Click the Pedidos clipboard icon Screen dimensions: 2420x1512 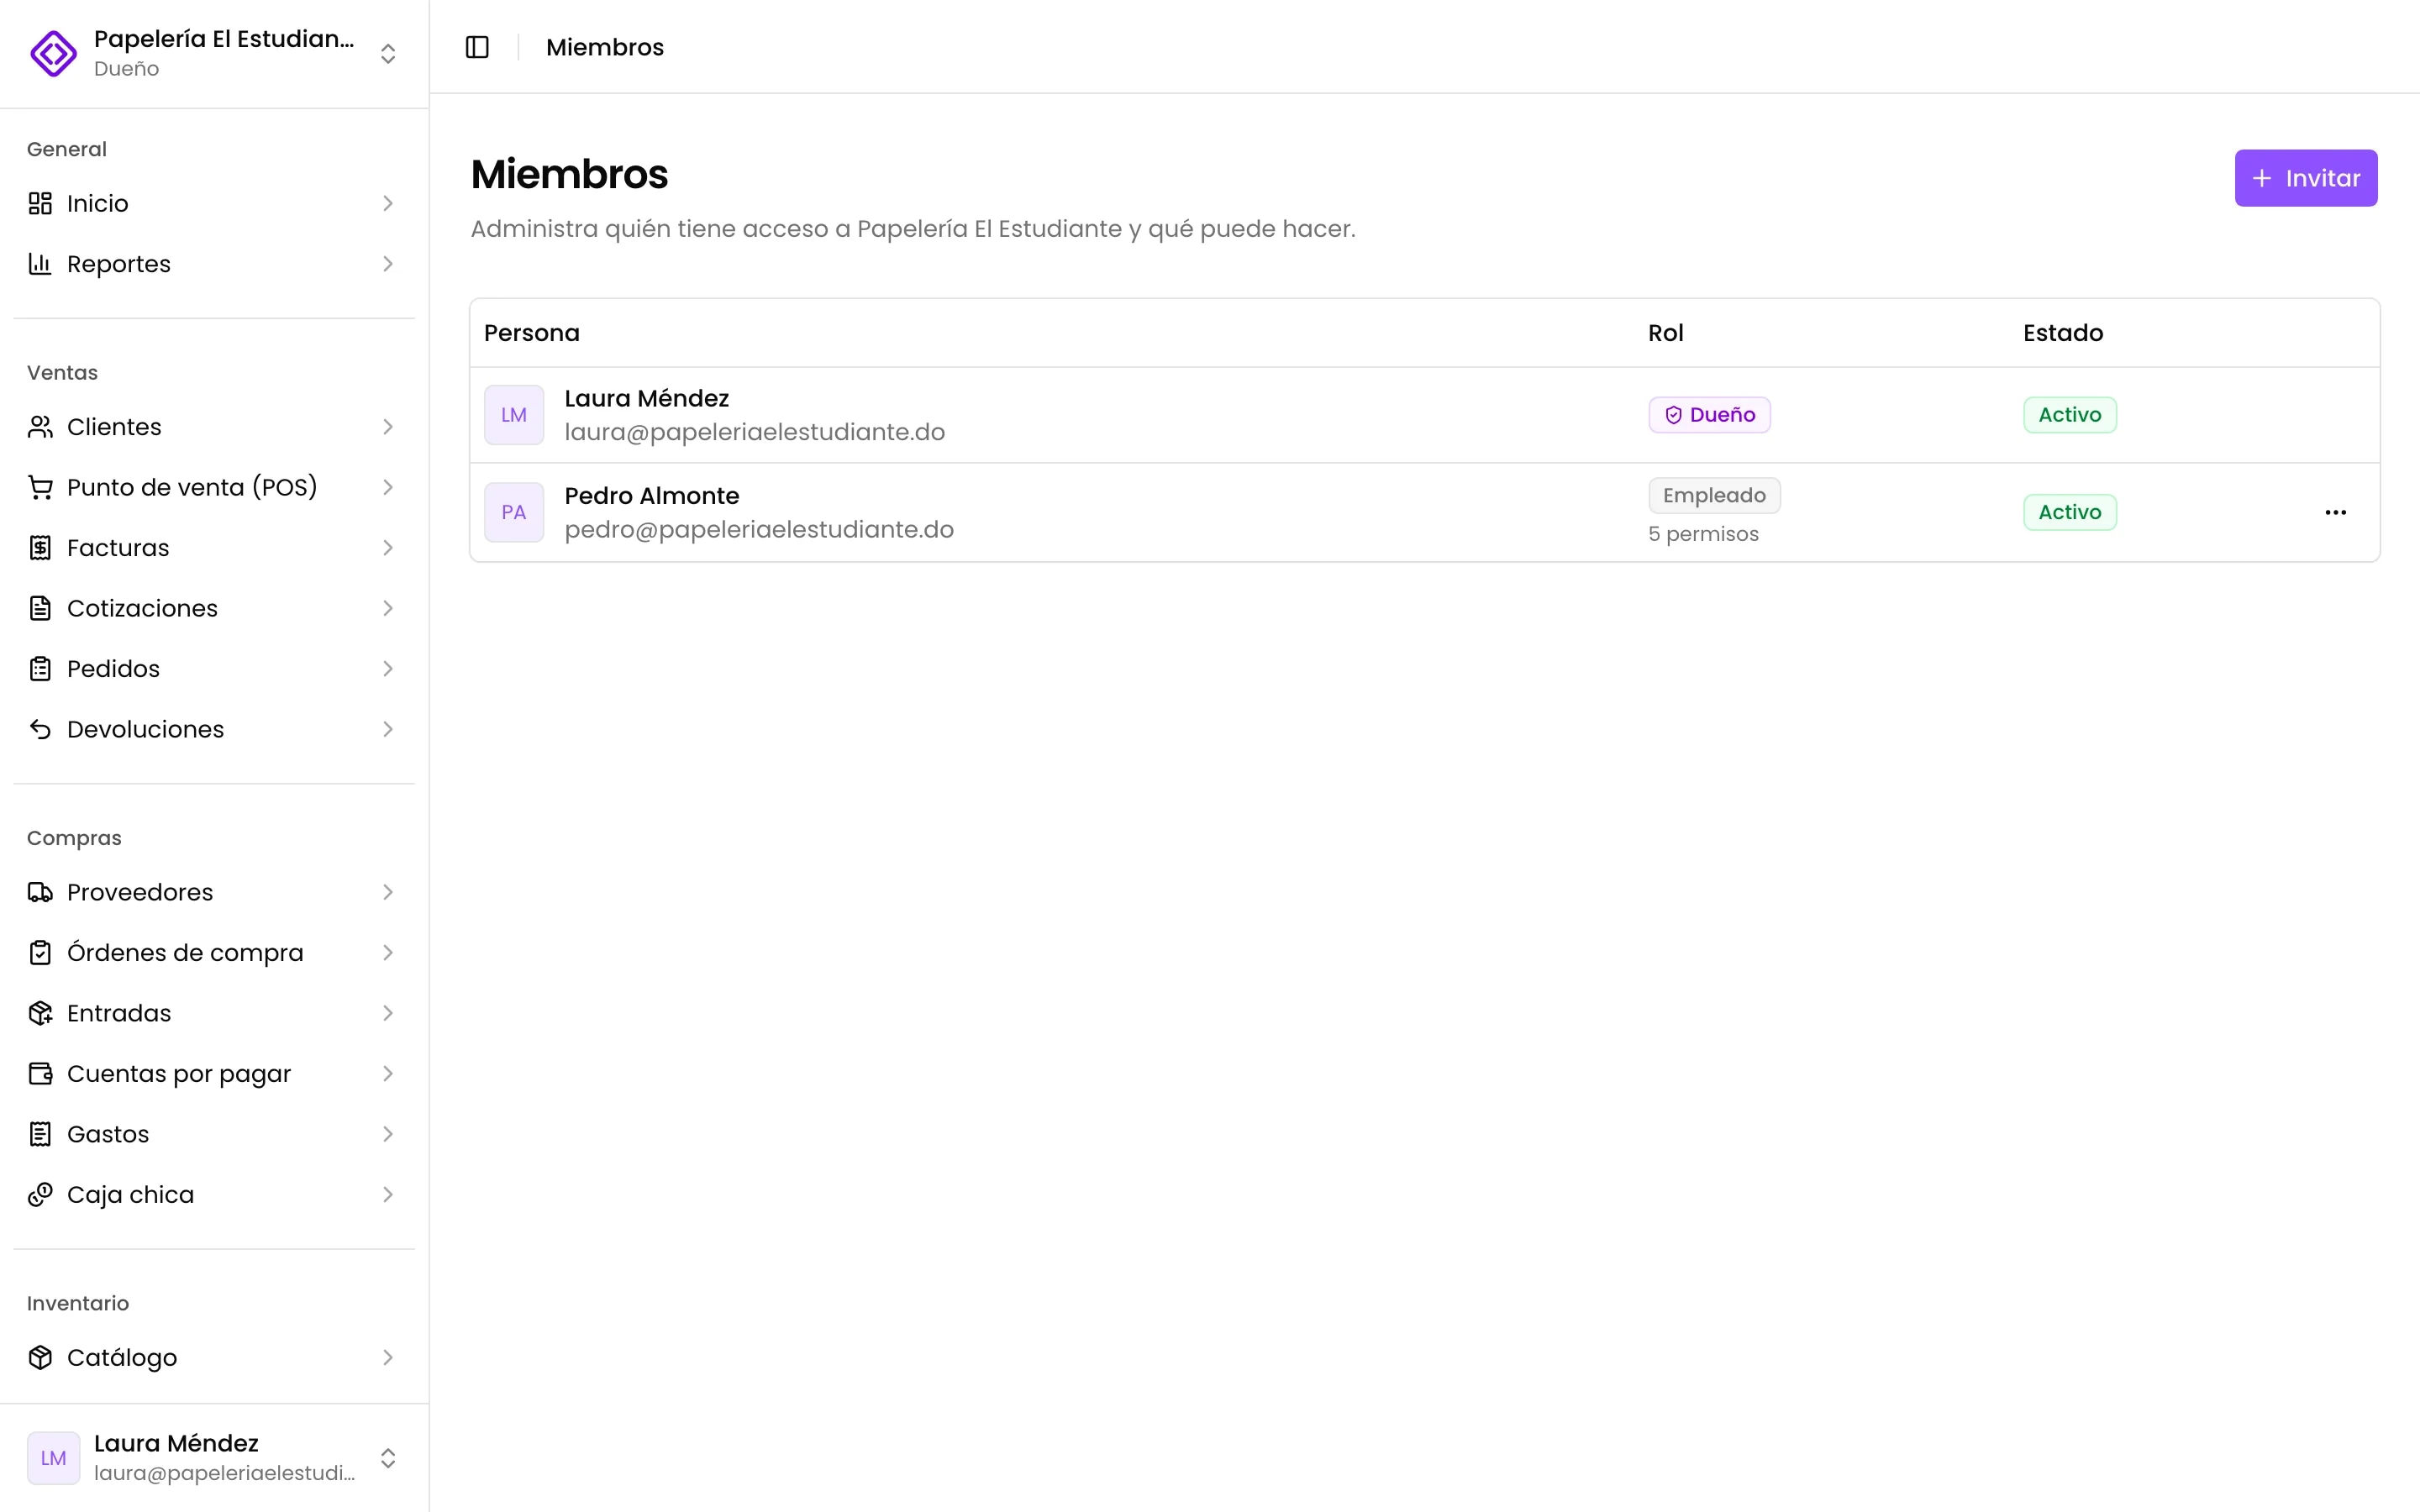[x=40, y=669]
